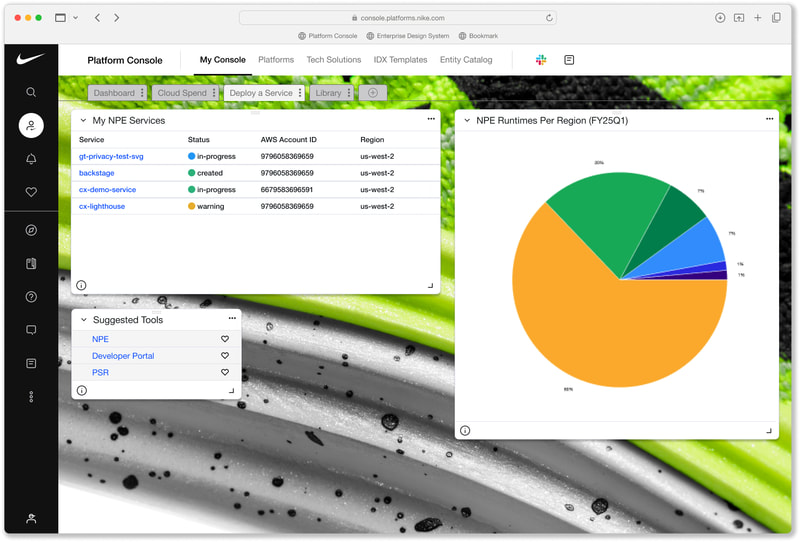Open the Developer Portal link
Screen dimensions: 800x542
123,356
